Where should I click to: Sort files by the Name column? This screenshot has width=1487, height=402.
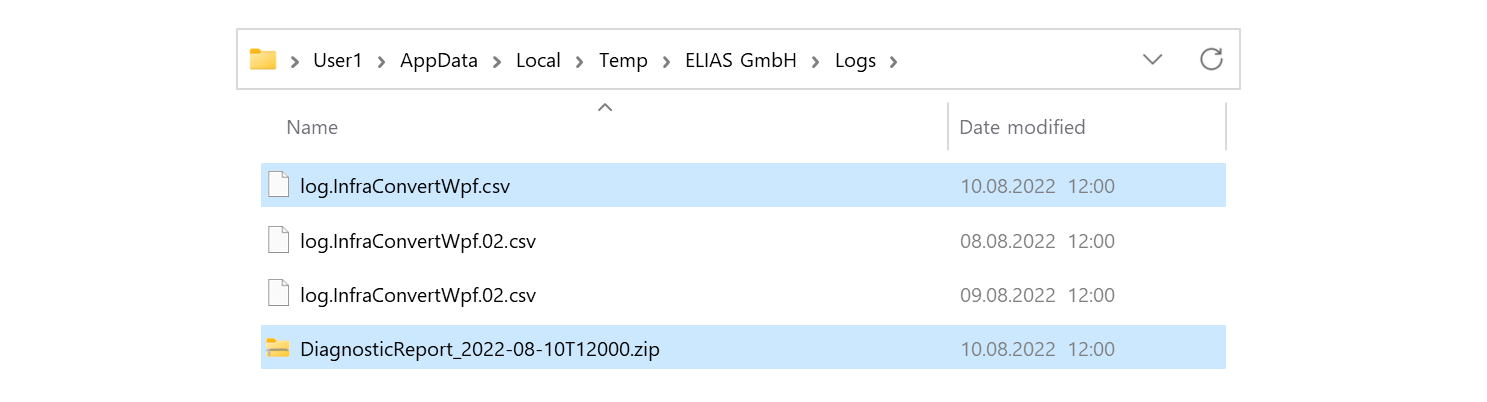pyautogui.click(x=312, y=127)
